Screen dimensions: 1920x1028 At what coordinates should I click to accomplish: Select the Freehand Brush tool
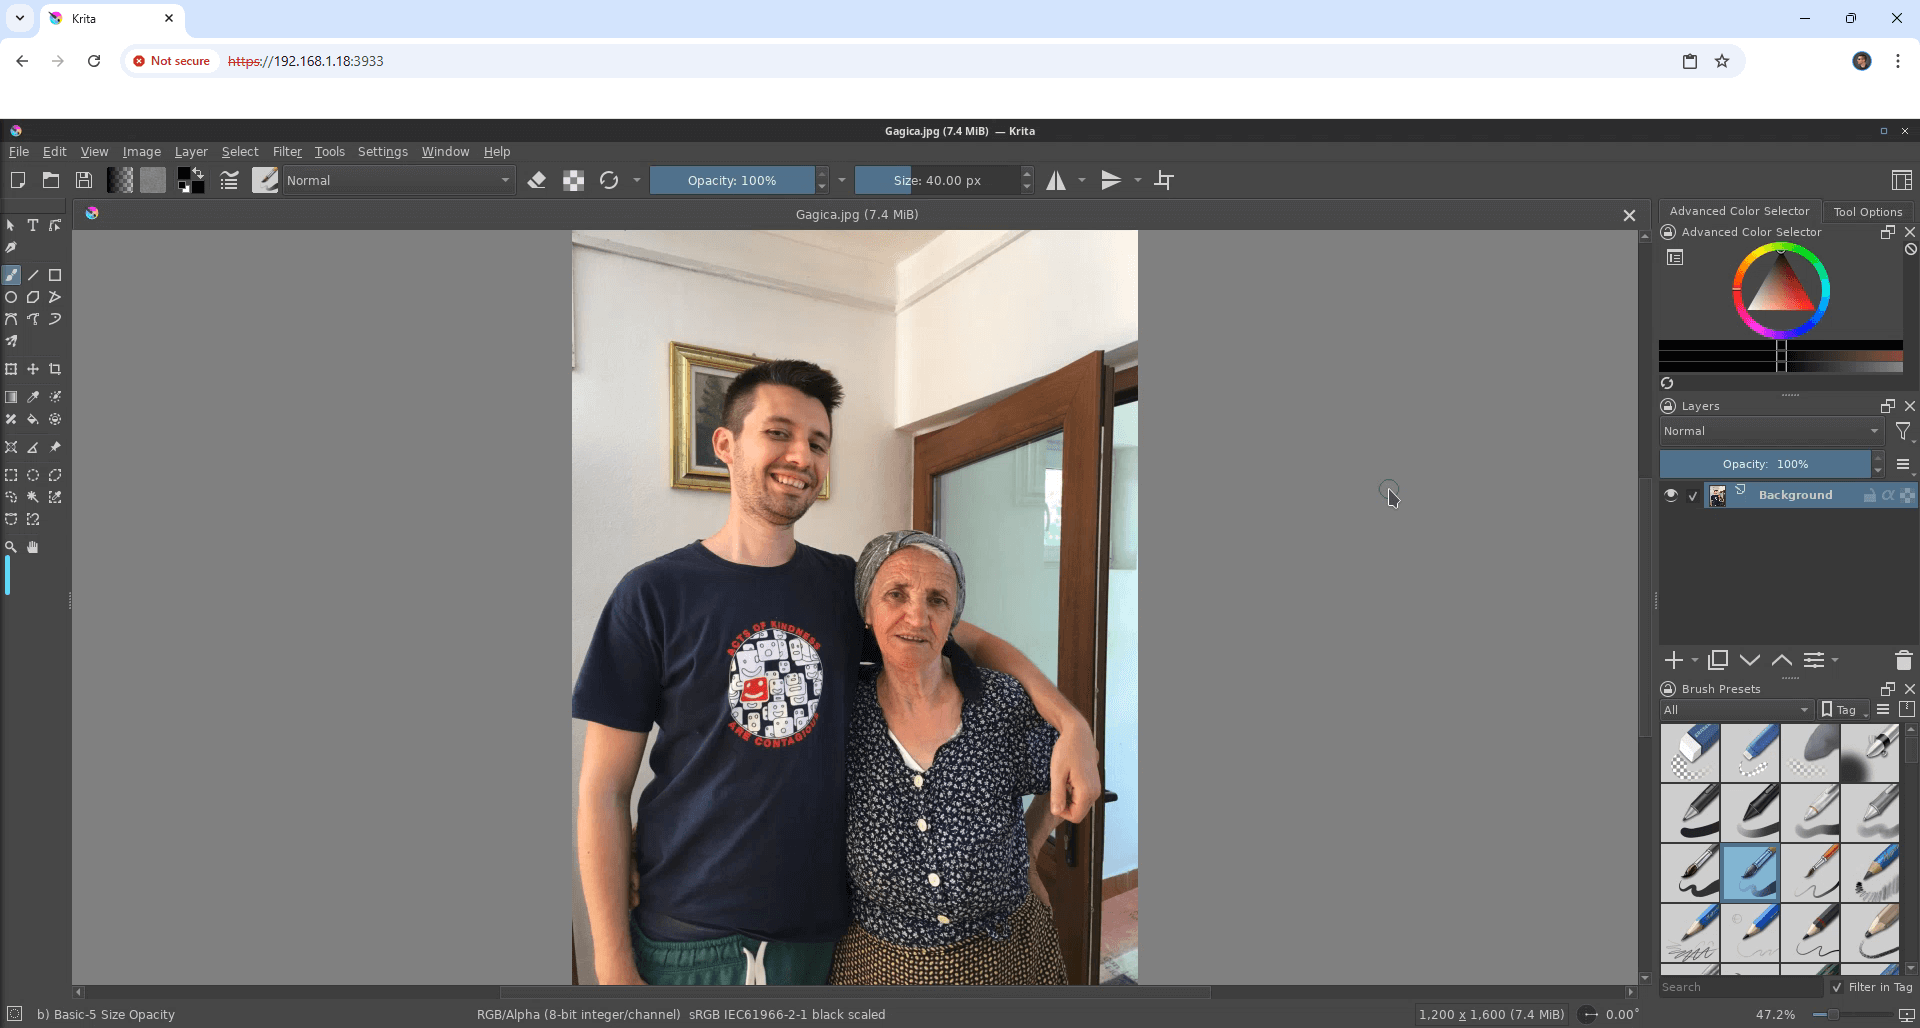pyautogui.click(x=11, y=275)
